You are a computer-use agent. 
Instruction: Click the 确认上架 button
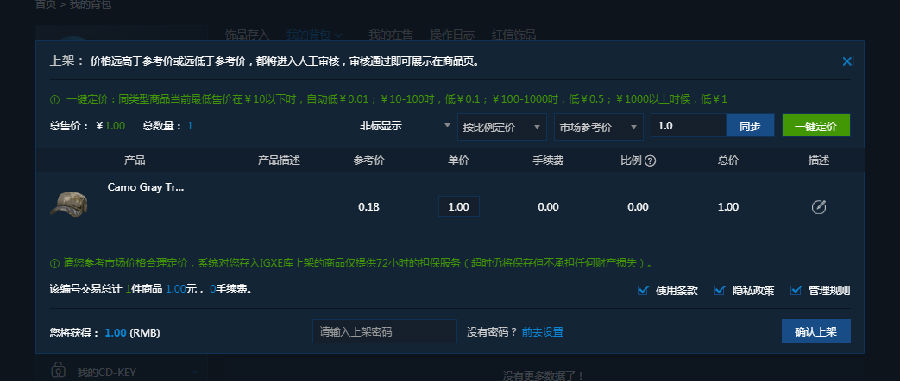[x=816, y=331]
